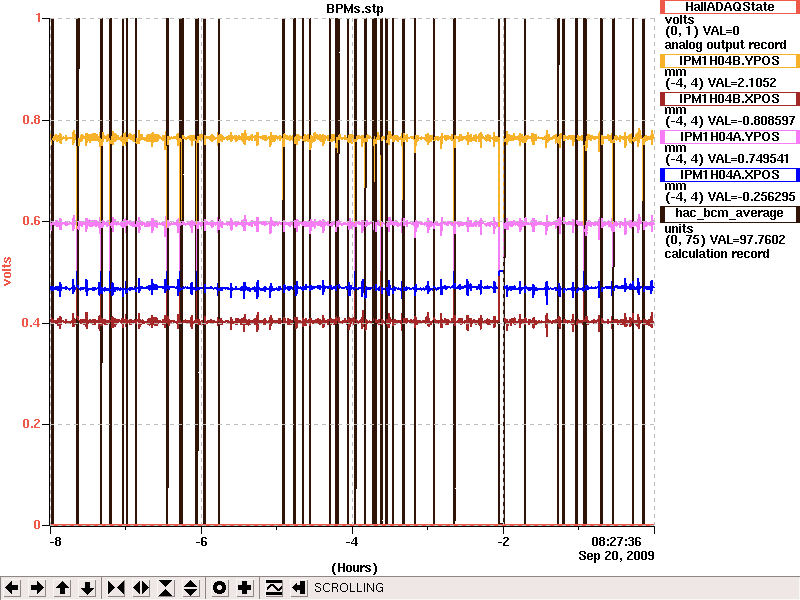Click the plus icon in the toolbar

coord(244,588)
